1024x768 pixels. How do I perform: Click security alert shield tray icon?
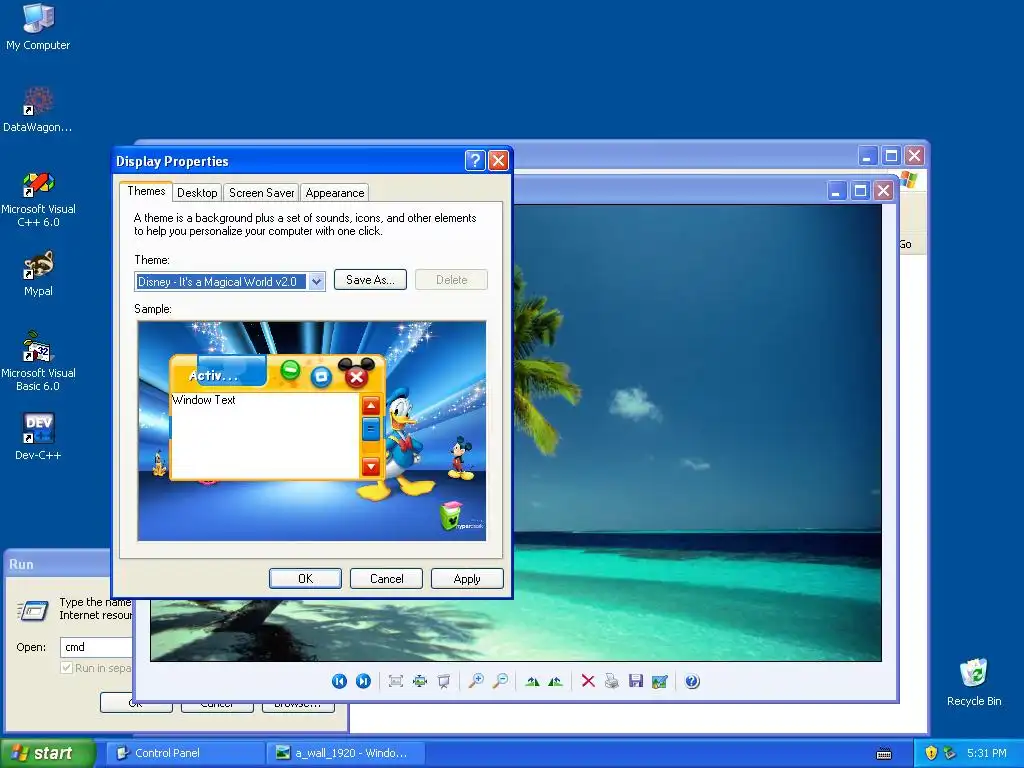coord(931,753)
